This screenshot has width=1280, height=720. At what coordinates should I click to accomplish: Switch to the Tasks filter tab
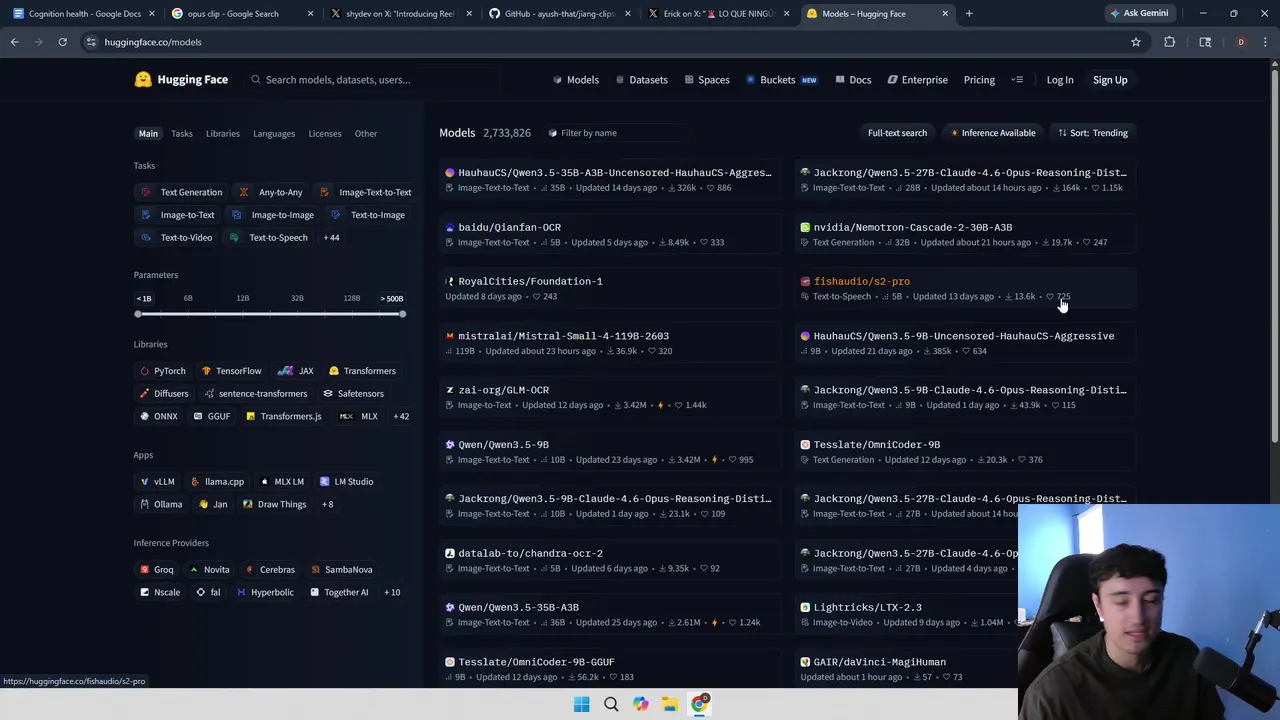[181, 133]
